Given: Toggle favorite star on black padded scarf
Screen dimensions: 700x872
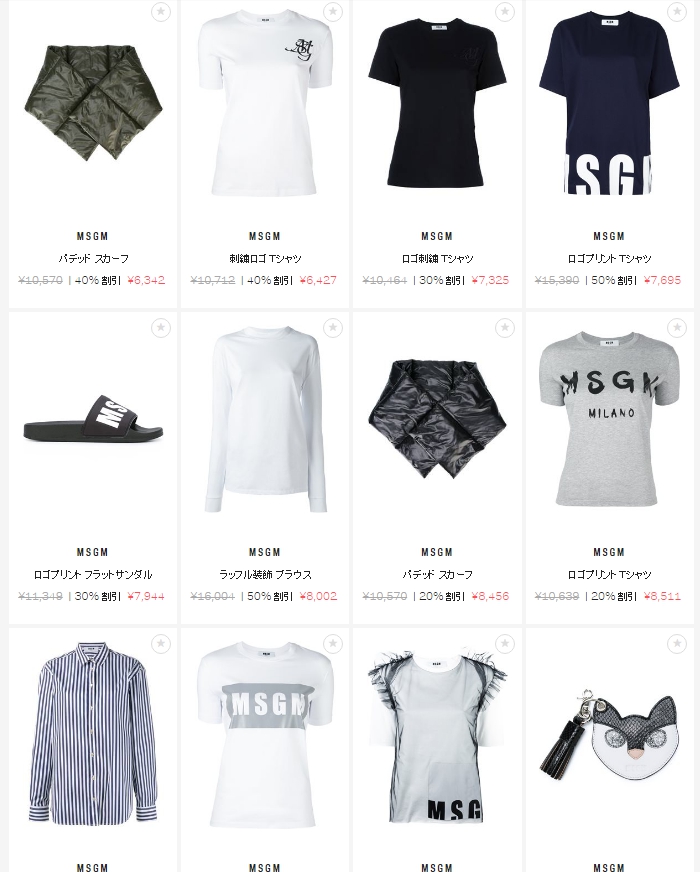Looking at the screenshot, I should click(x=505, y=328).
